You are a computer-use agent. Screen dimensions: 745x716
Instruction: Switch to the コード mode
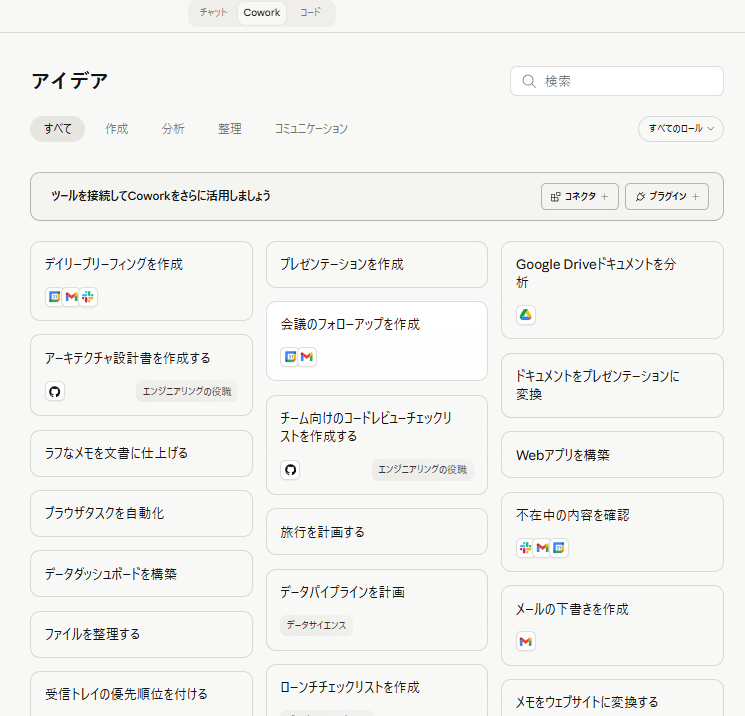(310, 13)
